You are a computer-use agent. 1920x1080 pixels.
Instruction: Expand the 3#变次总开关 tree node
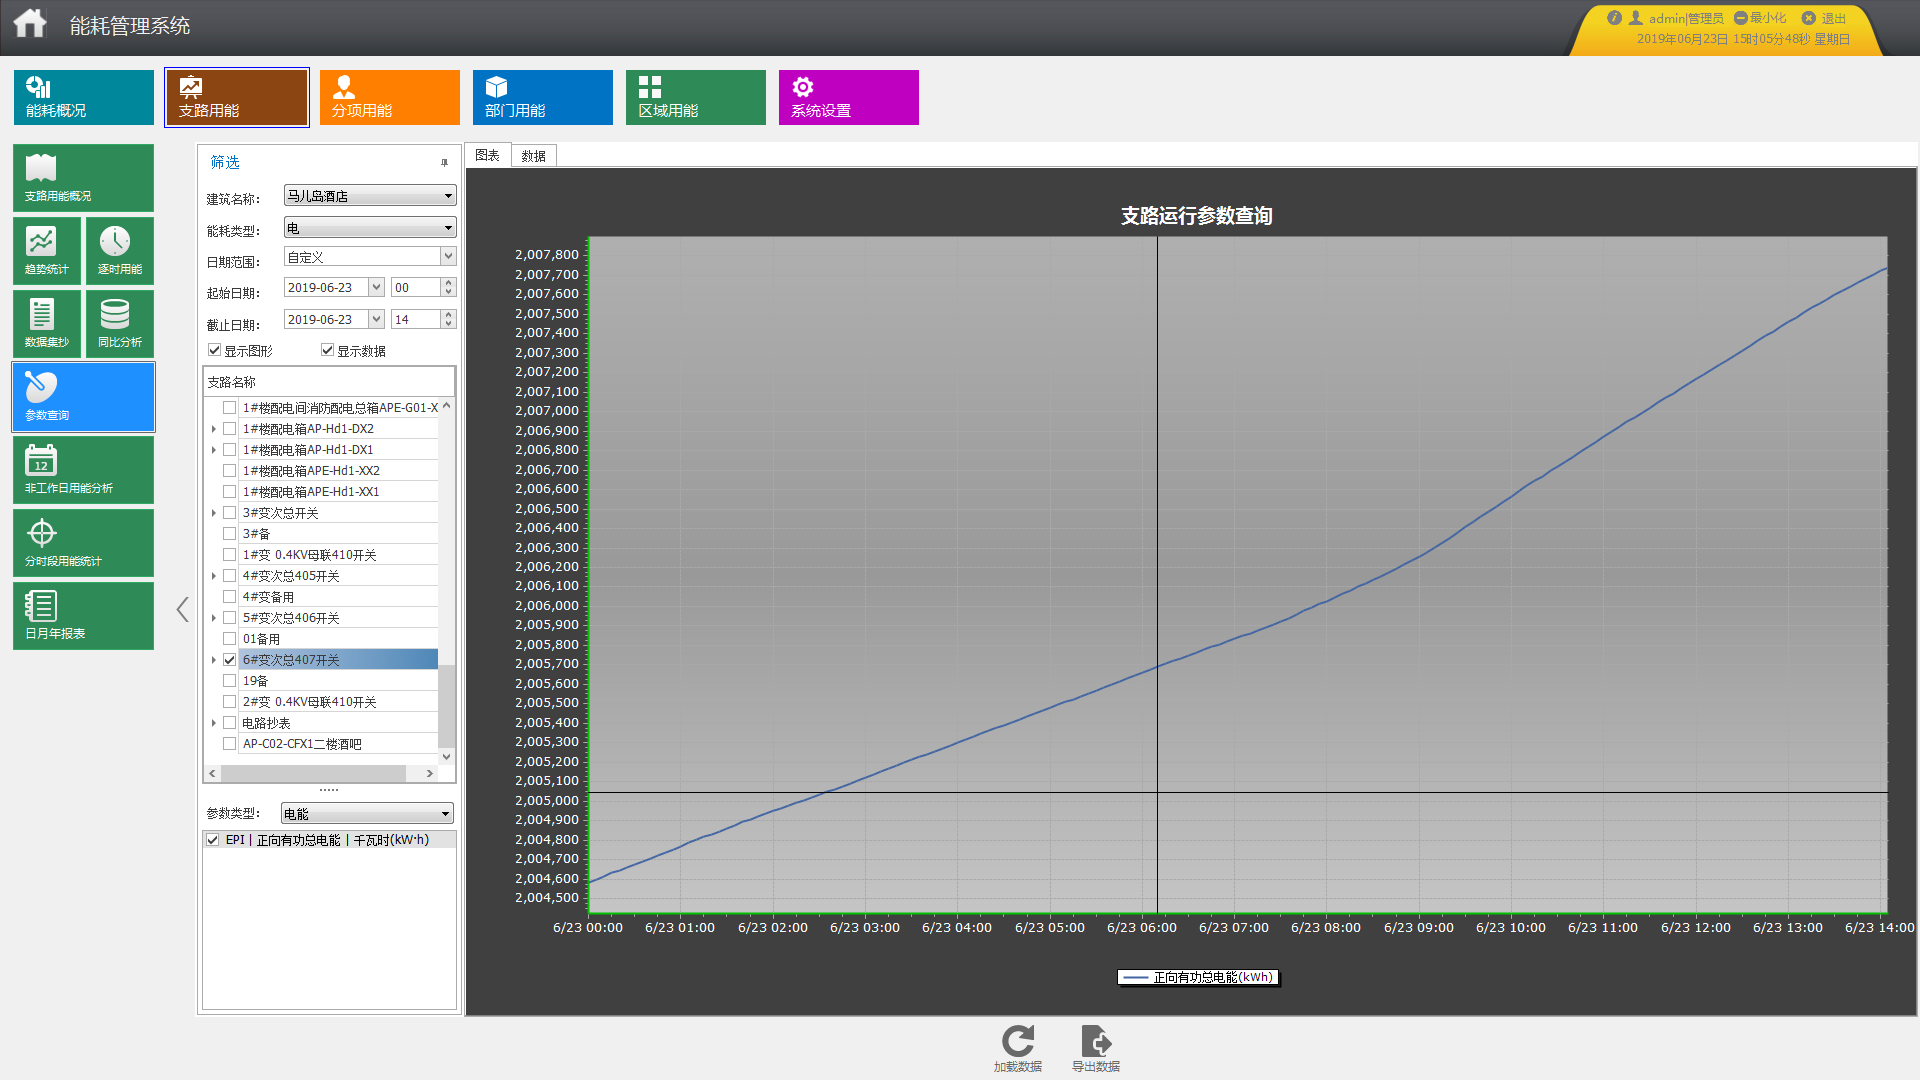[x=214, y=513]
